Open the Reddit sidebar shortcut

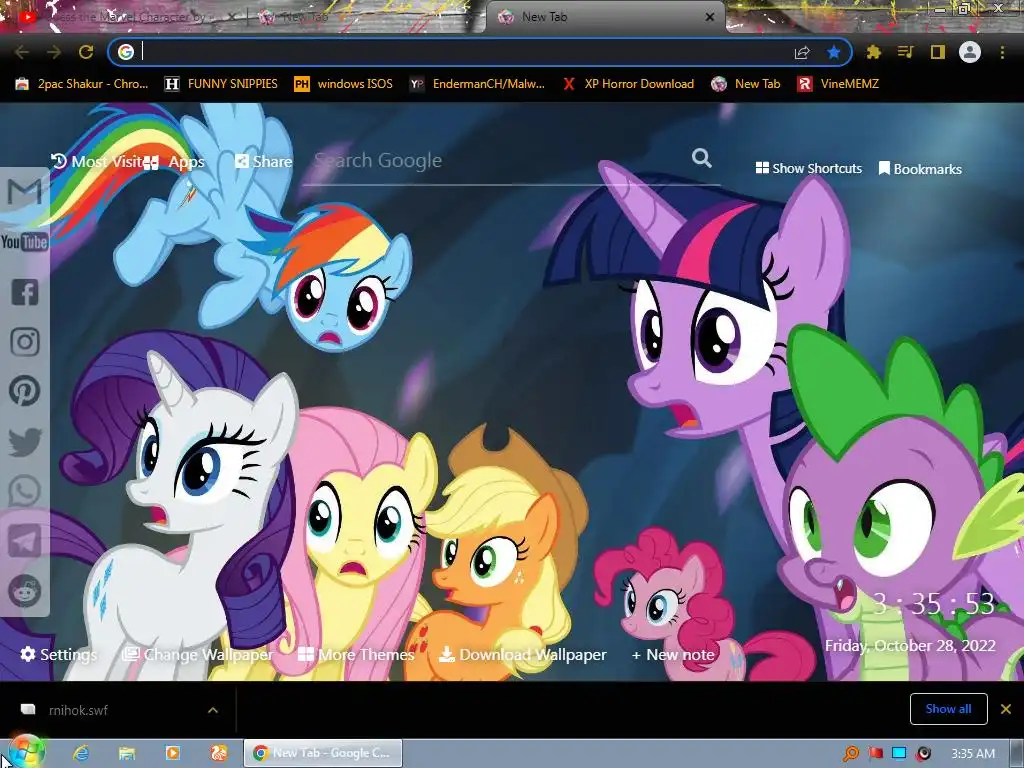(x=25, y=592)
